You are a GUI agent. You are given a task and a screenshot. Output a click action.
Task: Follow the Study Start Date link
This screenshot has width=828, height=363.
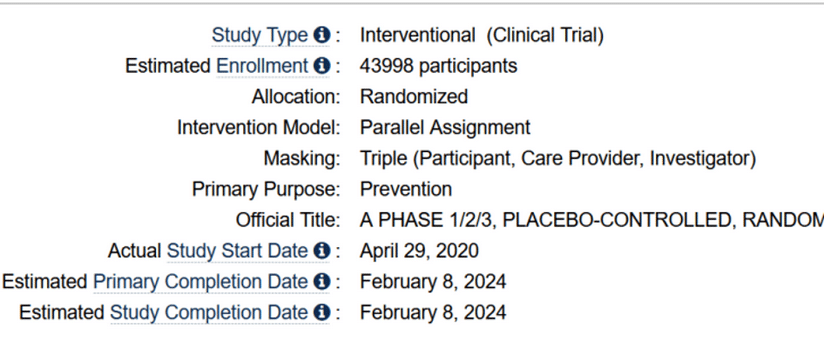[x=237, y=251]
